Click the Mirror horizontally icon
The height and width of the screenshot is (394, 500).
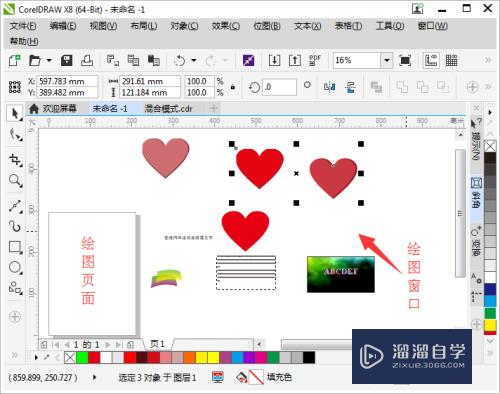click(329, 87)
